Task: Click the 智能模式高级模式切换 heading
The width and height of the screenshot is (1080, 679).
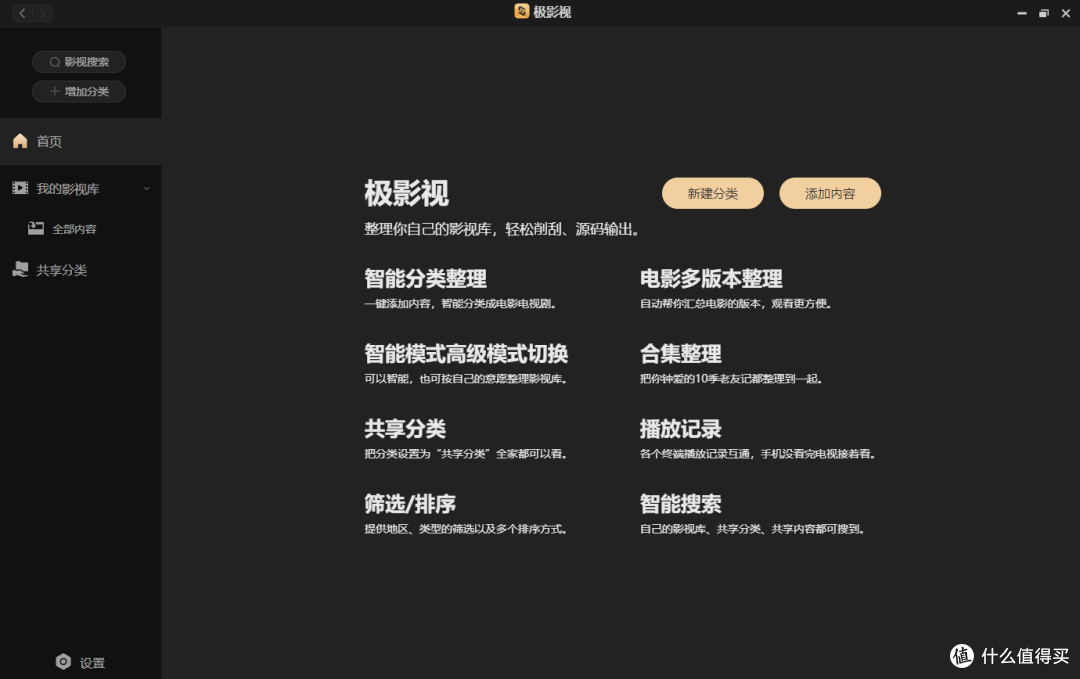Action: (466, 354)
